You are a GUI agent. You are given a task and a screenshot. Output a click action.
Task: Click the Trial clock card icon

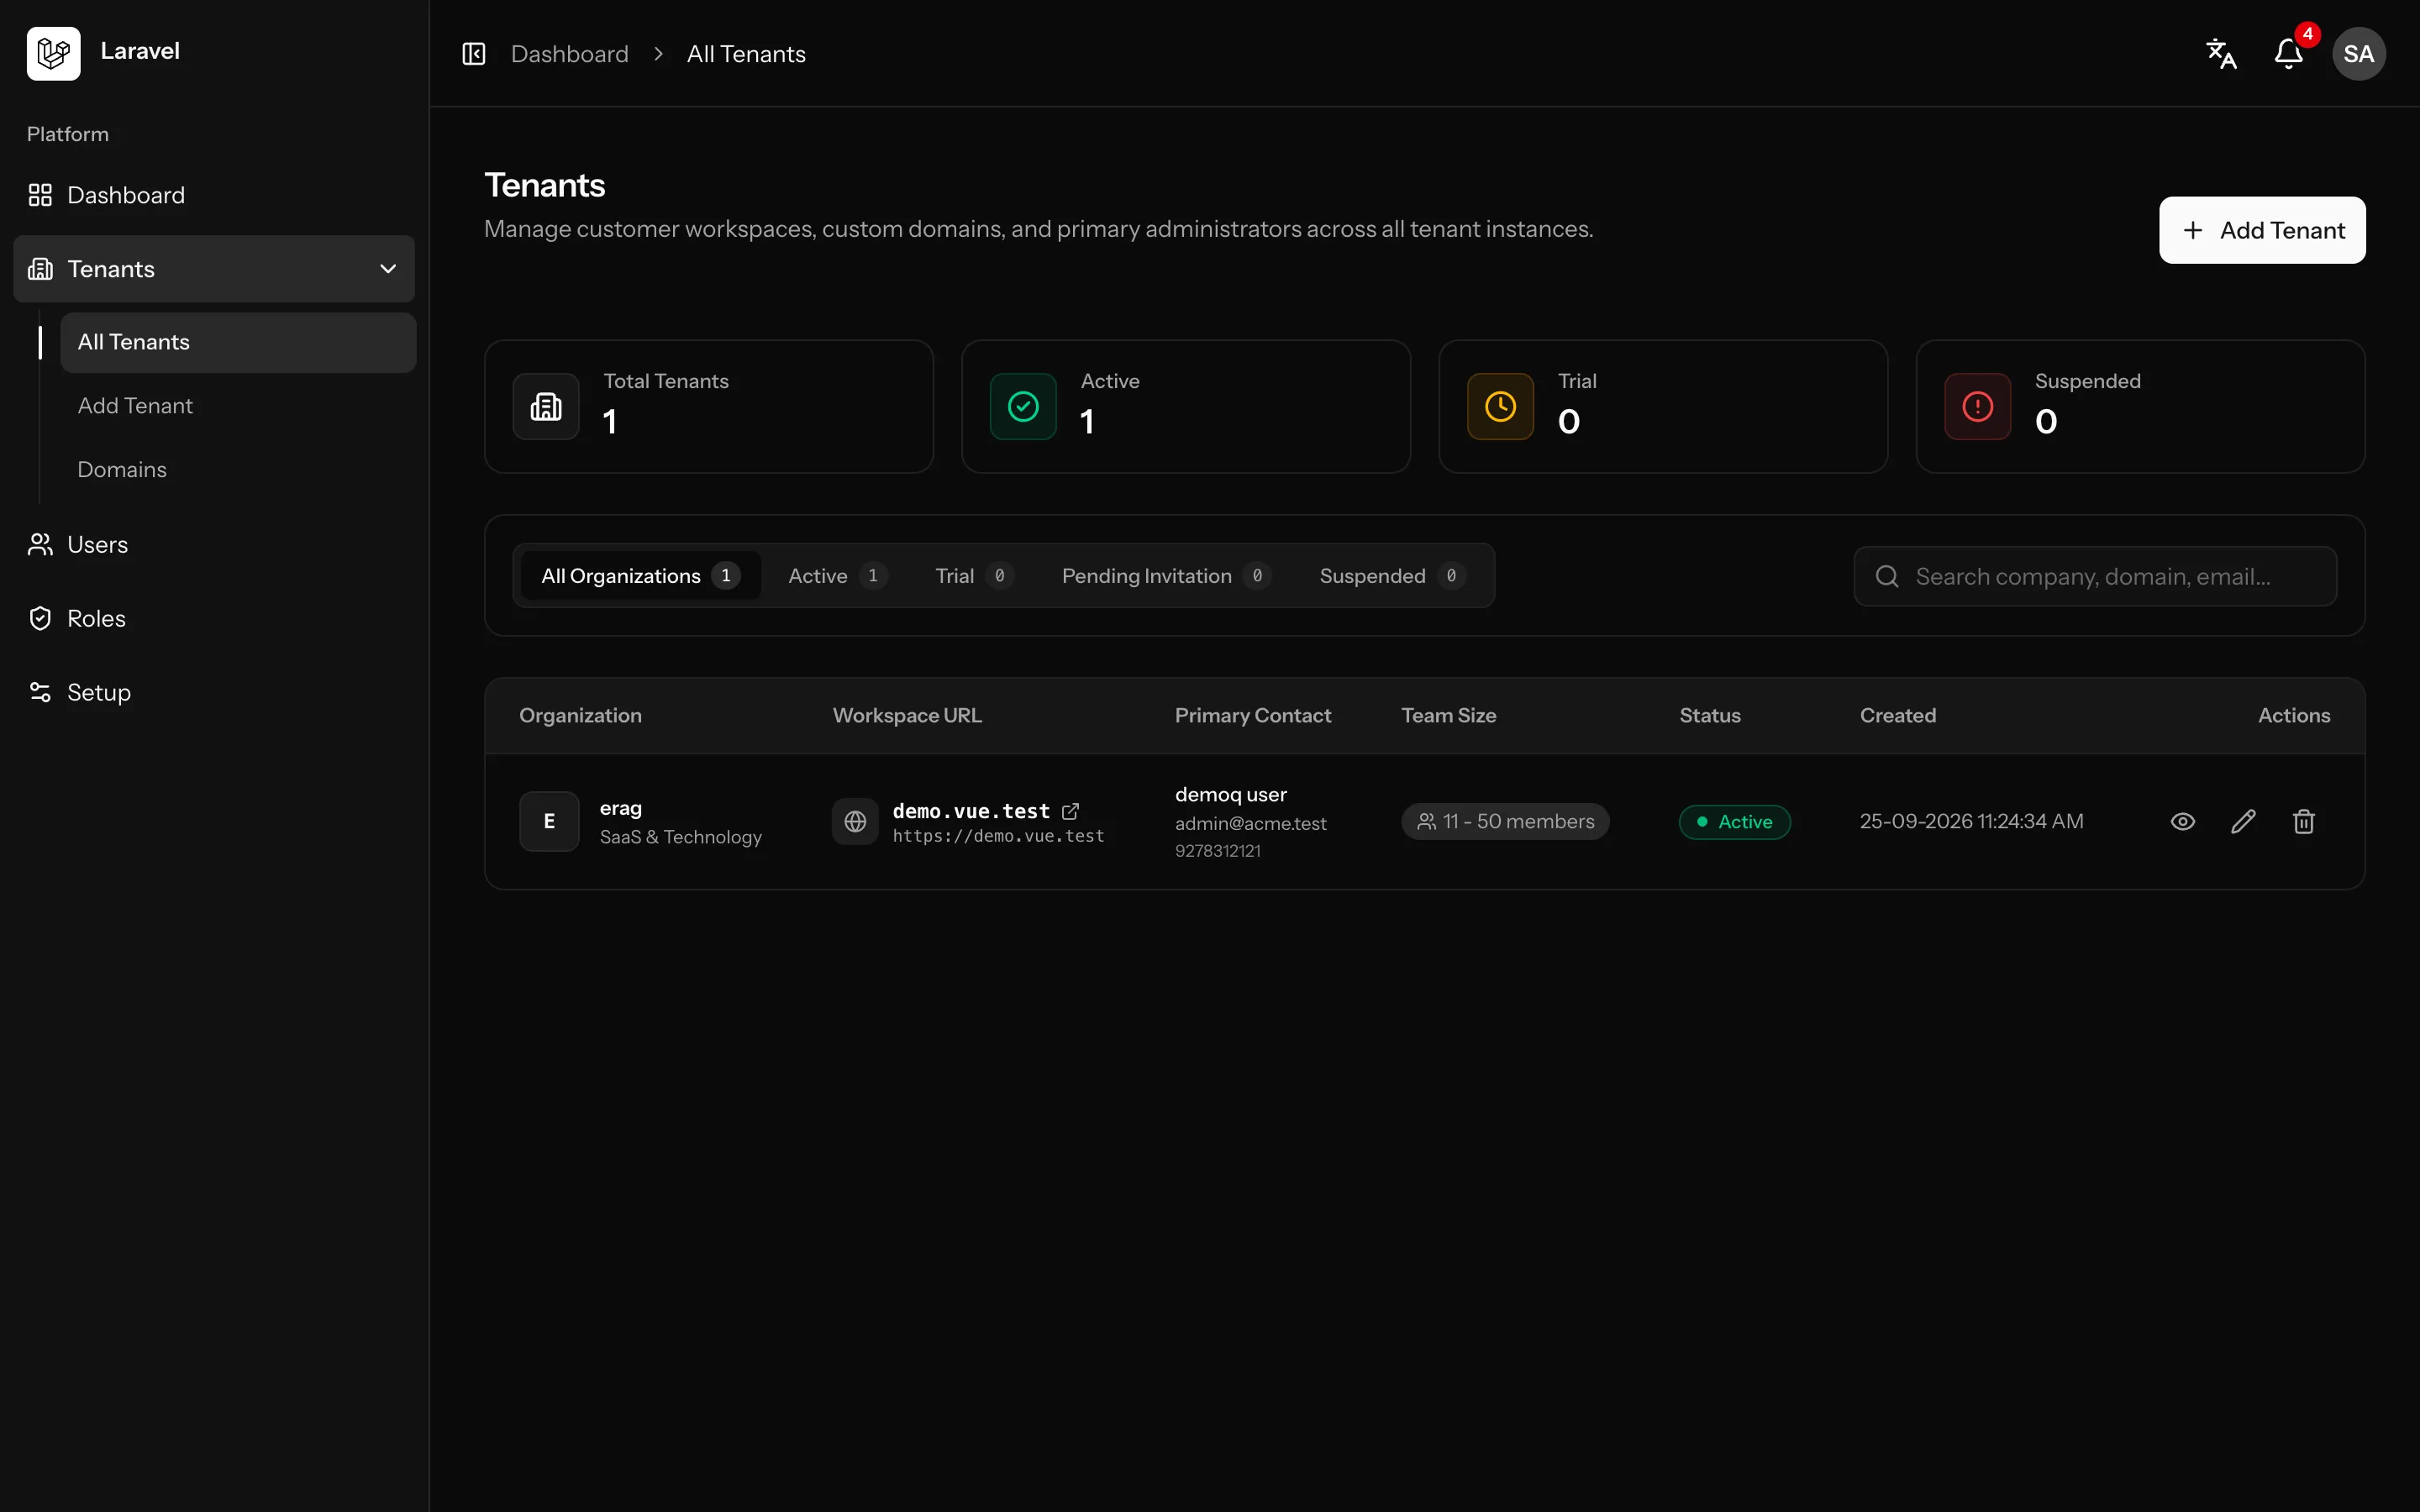(1500, 406)
